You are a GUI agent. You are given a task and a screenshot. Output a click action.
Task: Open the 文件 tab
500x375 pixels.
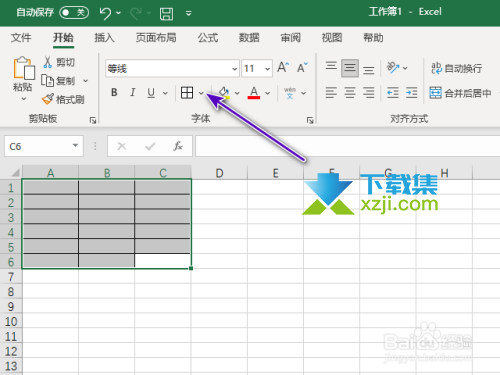[x=21, y=38]
